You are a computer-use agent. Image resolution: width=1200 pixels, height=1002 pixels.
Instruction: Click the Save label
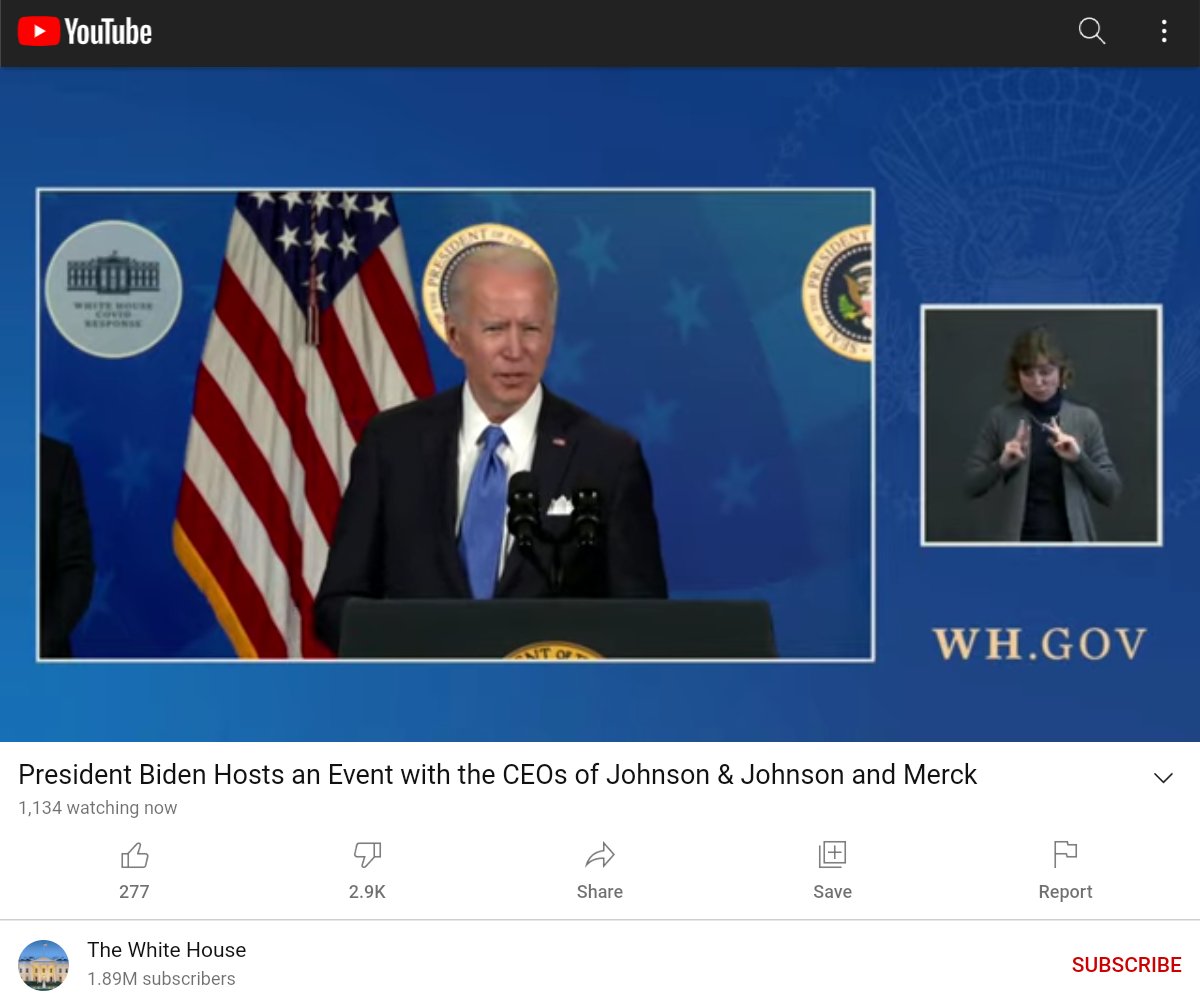pyautogui.click(x=832, y=892)
